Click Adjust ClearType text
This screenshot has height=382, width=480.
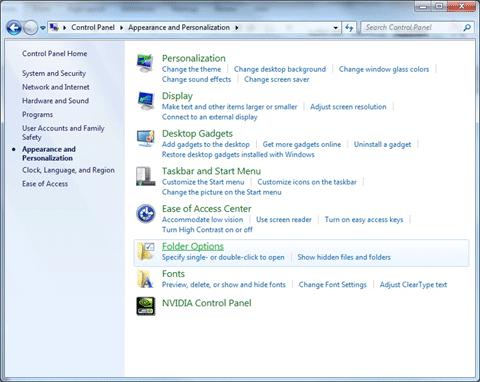[413, 285]
